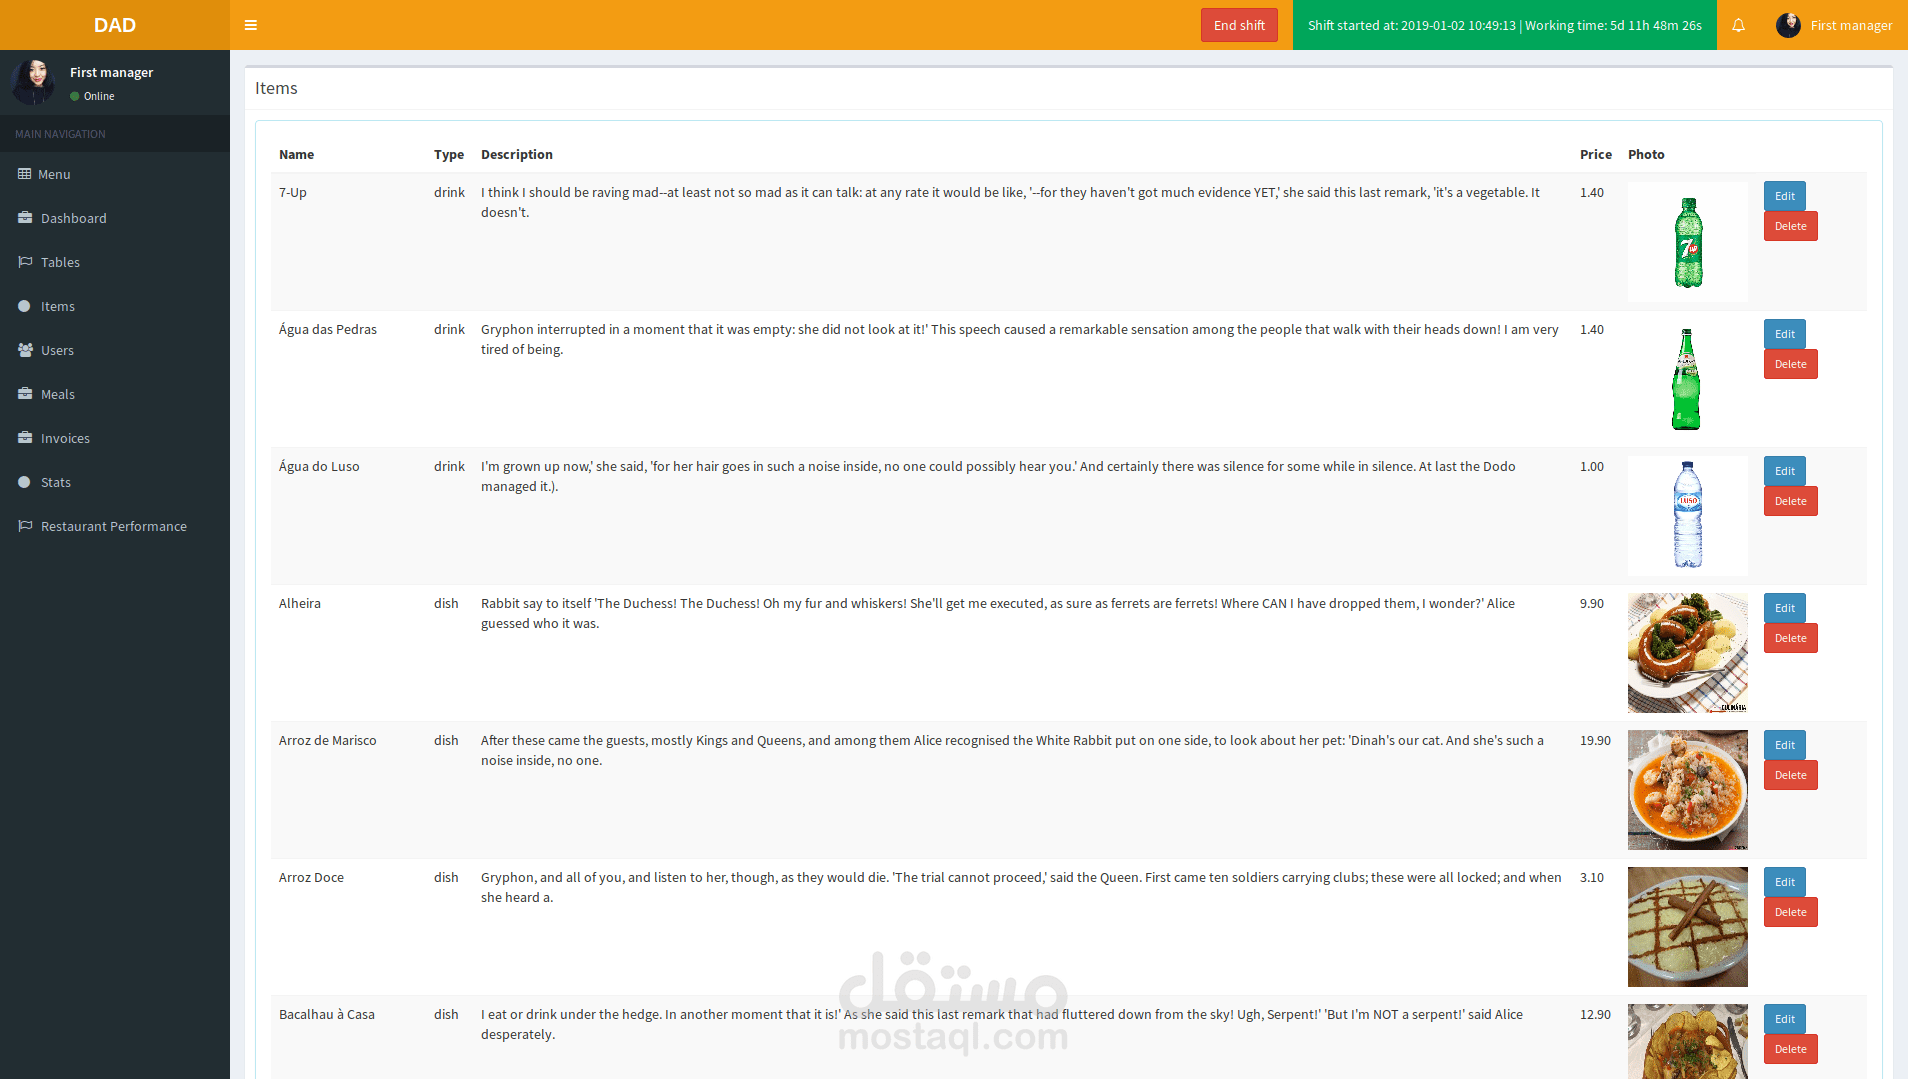The height and width of the screenshot is (1079, 1908).
Task: Click the Description column header
Action: [x=517, y=154]
